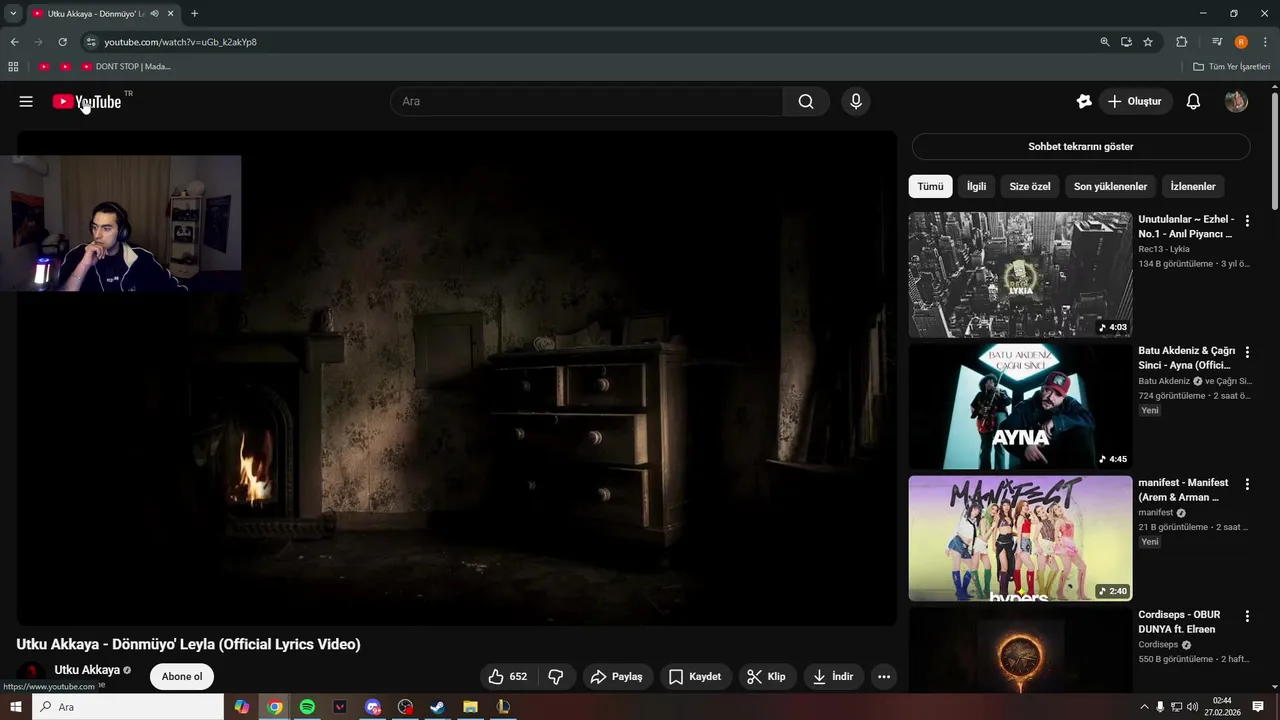Create a clip with Klip button

(767, 677)
